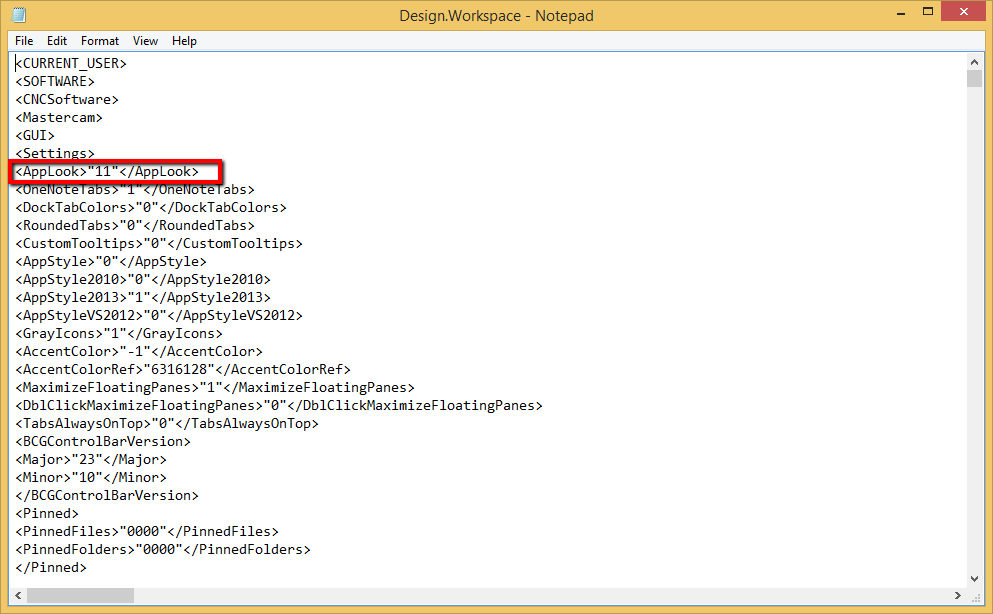Click the vertical scrollbar down arrow
This screenshot has height=614, width=993.
[x=975, y=579]
